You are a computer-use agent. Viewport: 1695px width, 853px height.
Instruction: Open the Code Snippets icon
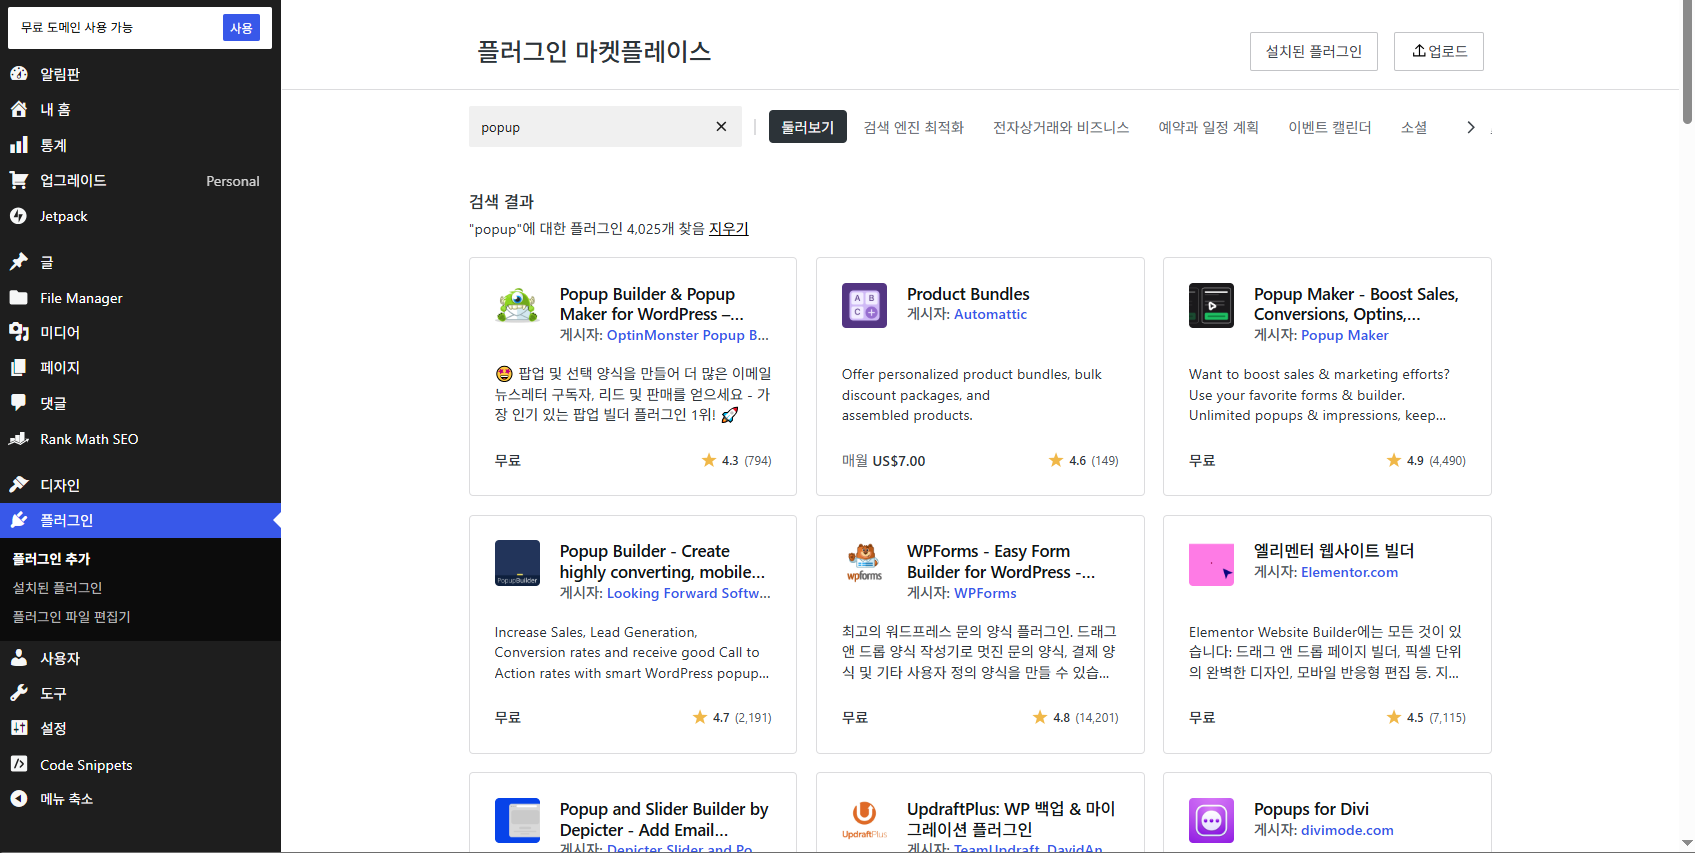19,764
